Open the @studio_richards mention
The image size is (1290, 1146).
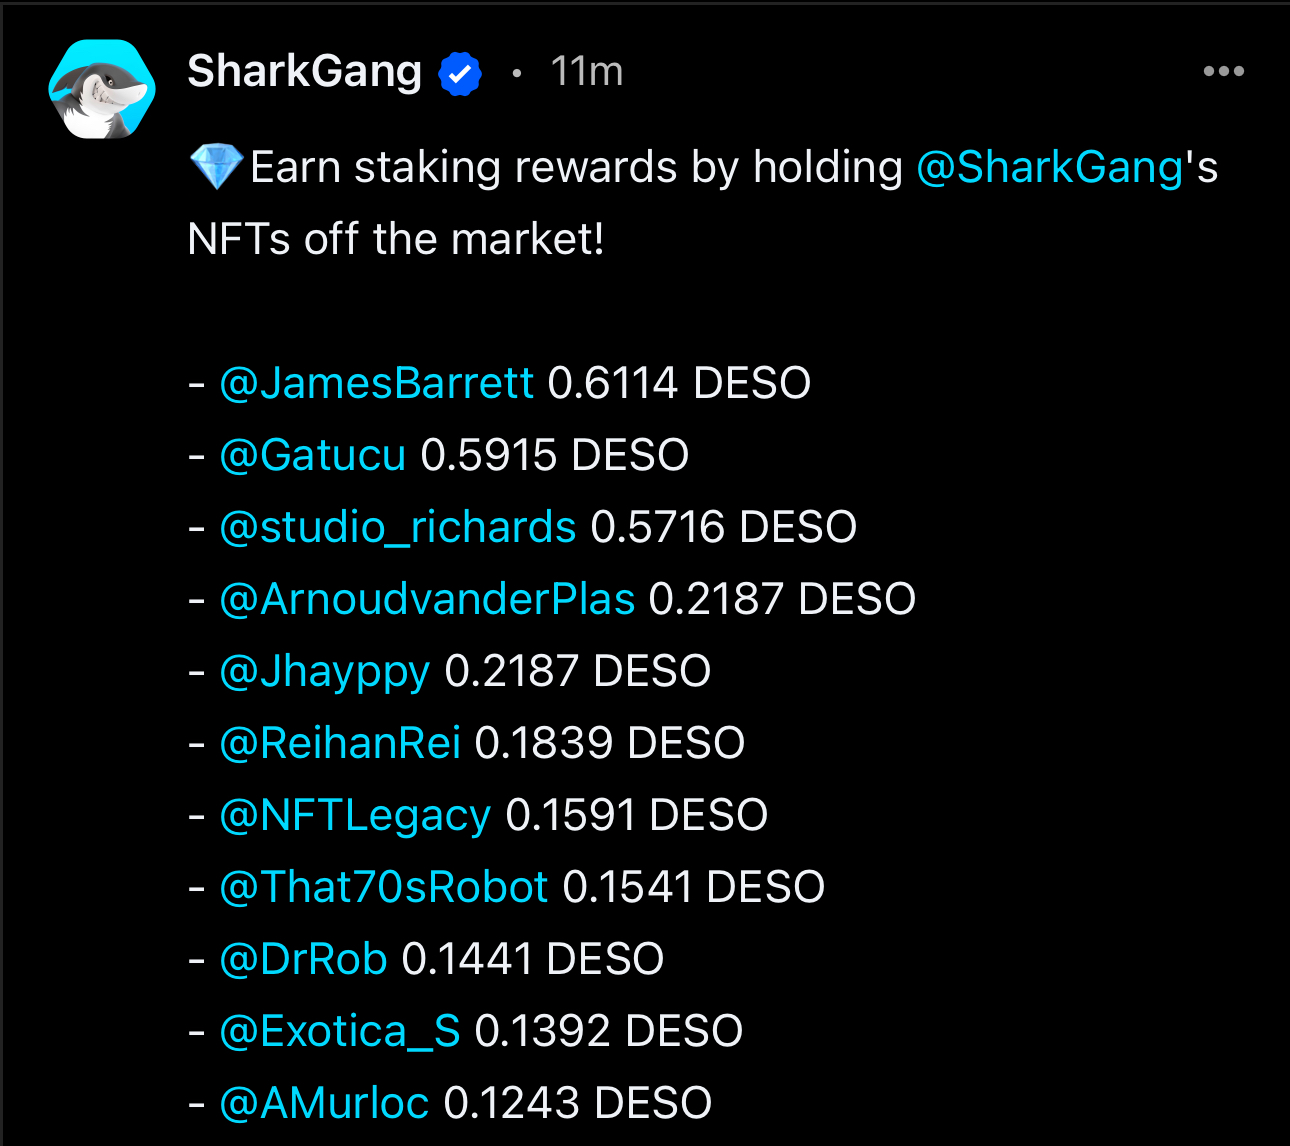coord(398,527)
